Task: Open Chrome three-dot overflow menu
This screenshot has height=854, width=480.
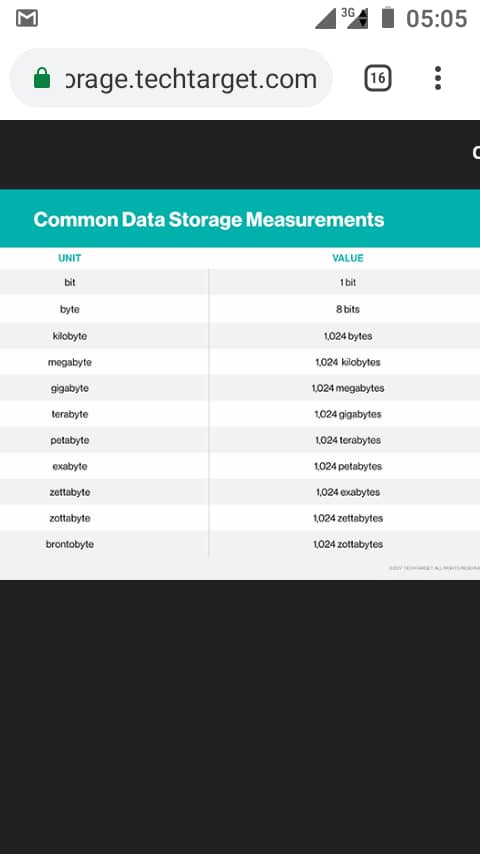Action: (438, 78)
